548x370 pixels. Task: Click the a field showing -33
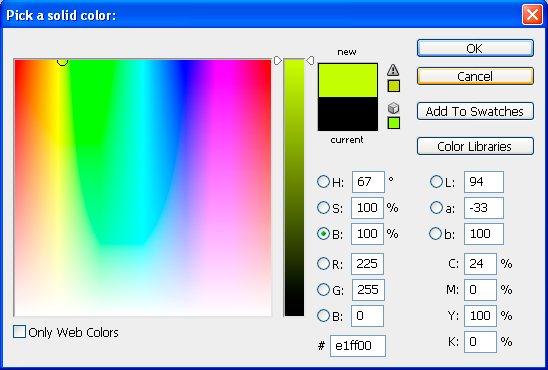pos(484,208)
